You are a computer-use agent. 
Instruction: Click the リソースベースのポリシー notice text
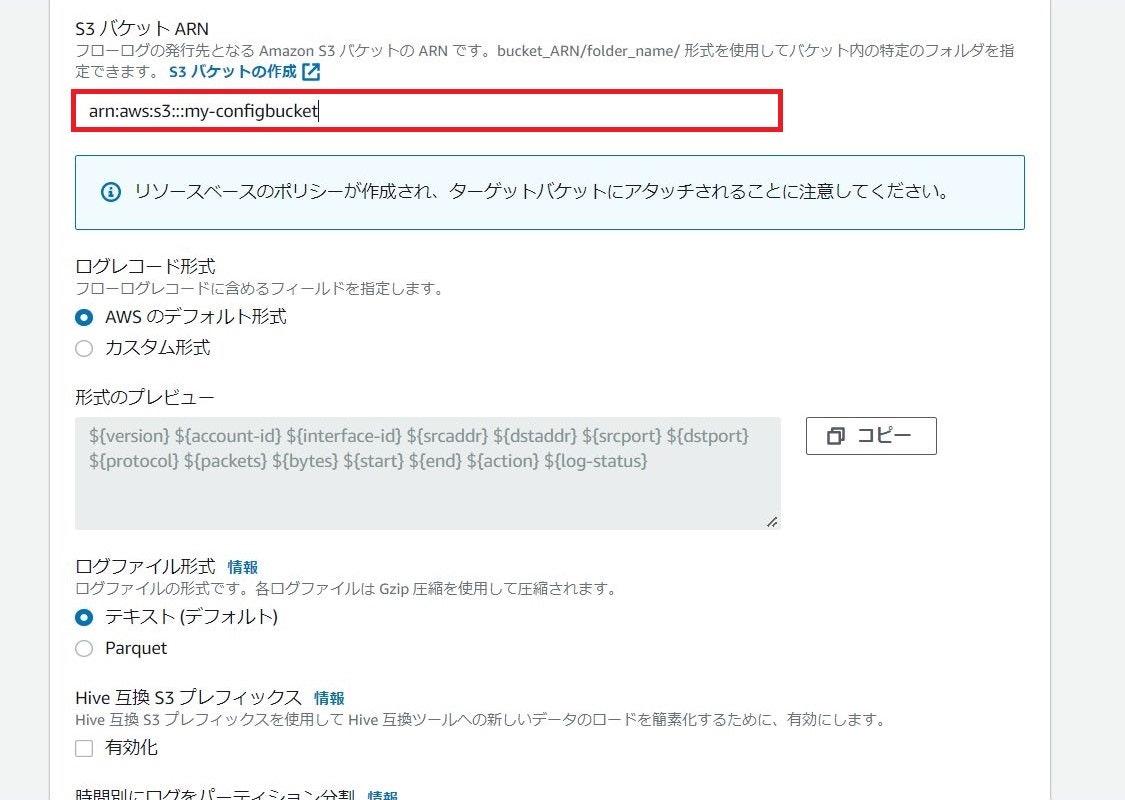542,192
